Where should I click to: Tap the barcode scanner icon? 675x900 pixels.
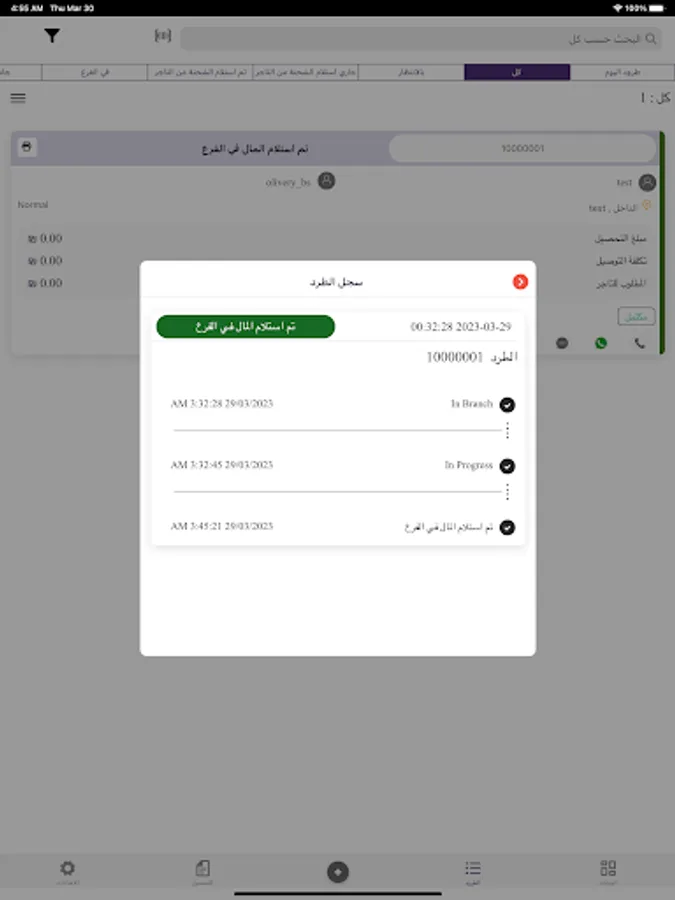163,36
